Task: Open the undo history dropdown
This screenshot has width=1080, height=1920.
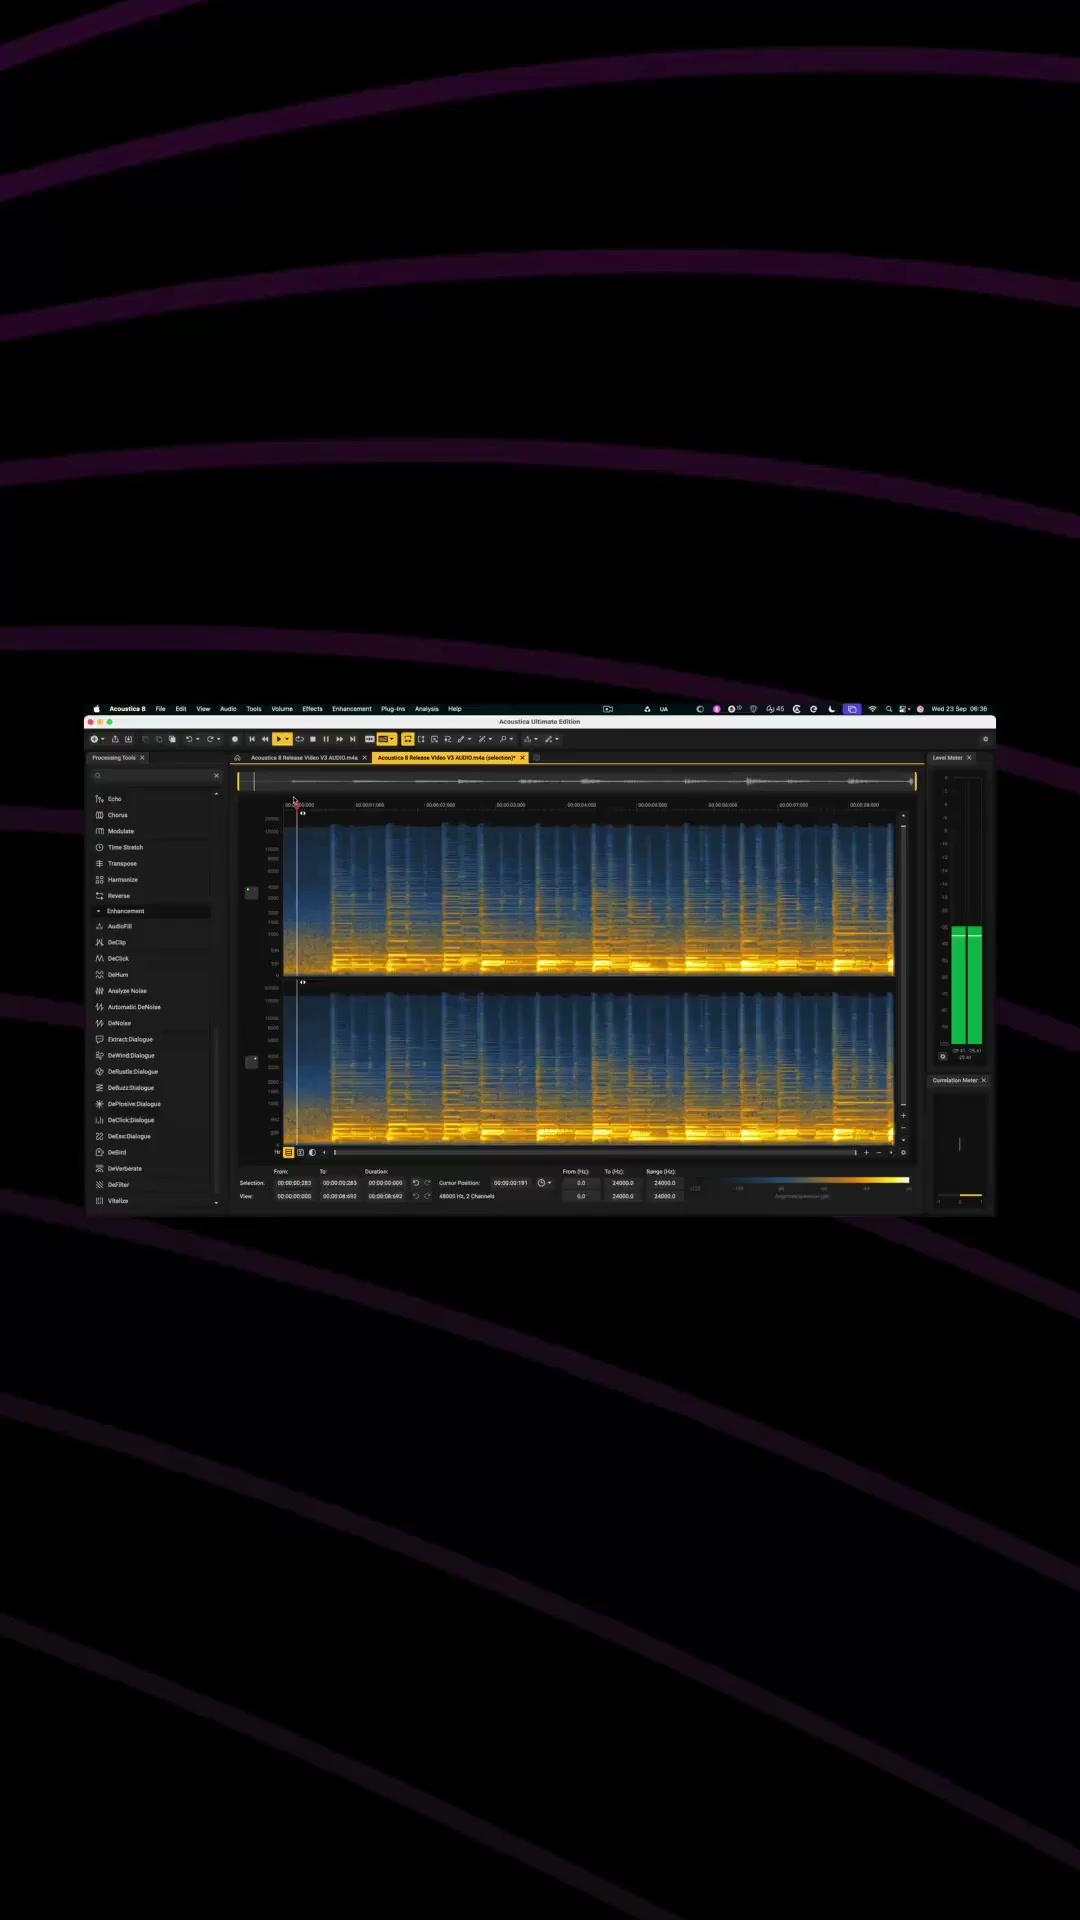Action: (x=198, y=739)
